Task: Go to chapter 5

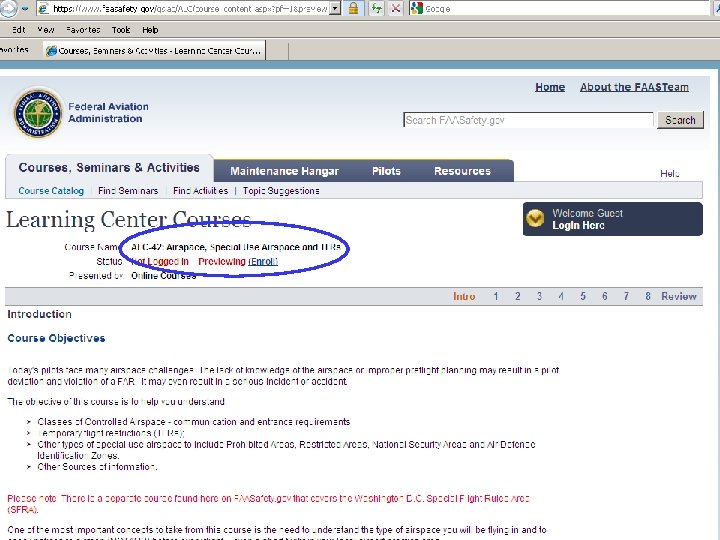Action: pyautogui.click(x=583, y=296)
